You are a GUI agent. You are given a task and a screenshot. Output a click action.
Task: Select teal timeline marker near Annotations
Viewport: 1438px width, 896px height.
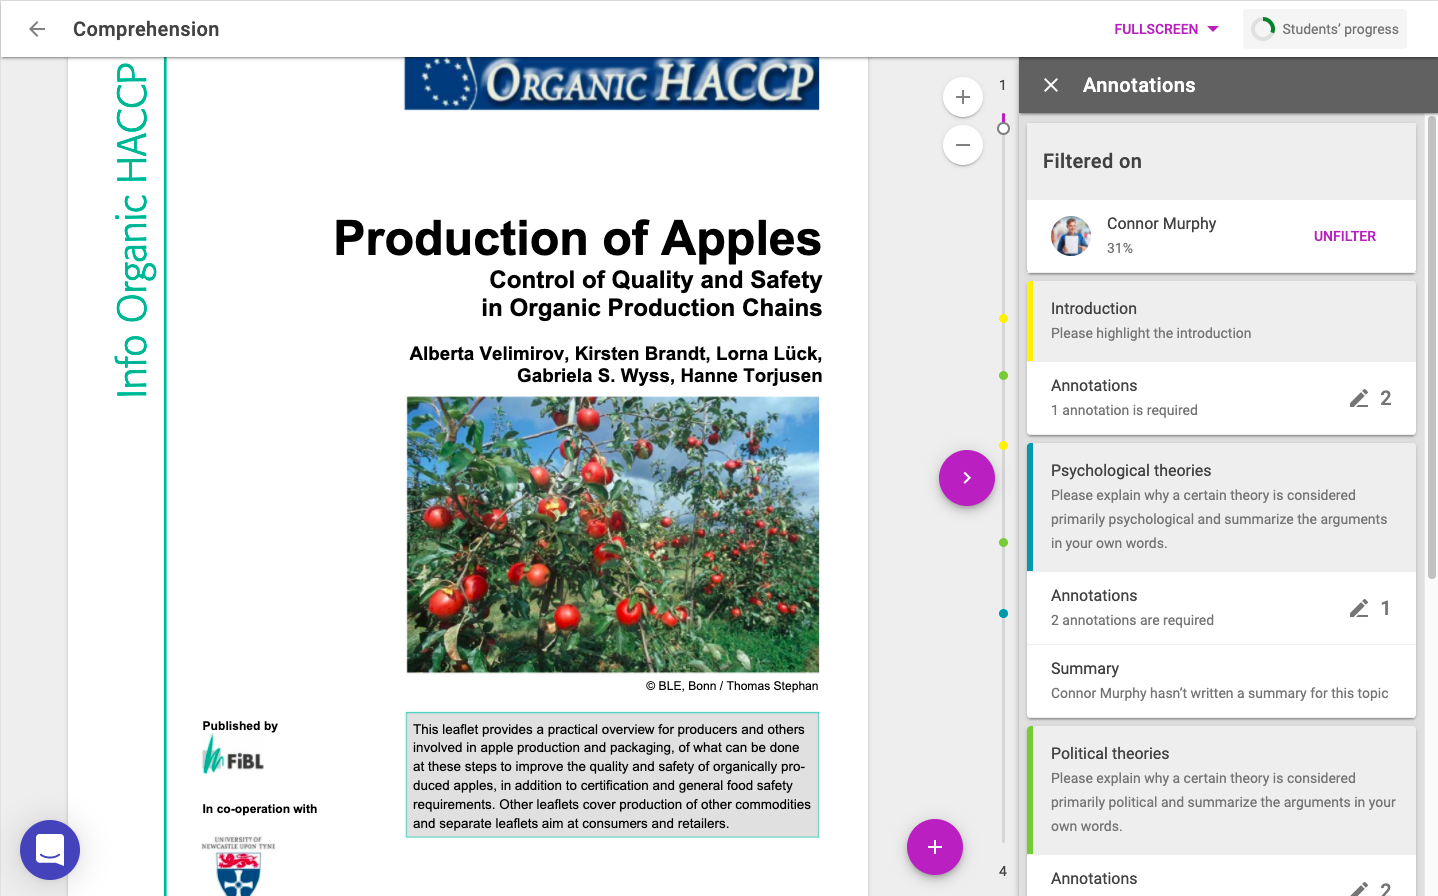click(x=1003, y=613)
